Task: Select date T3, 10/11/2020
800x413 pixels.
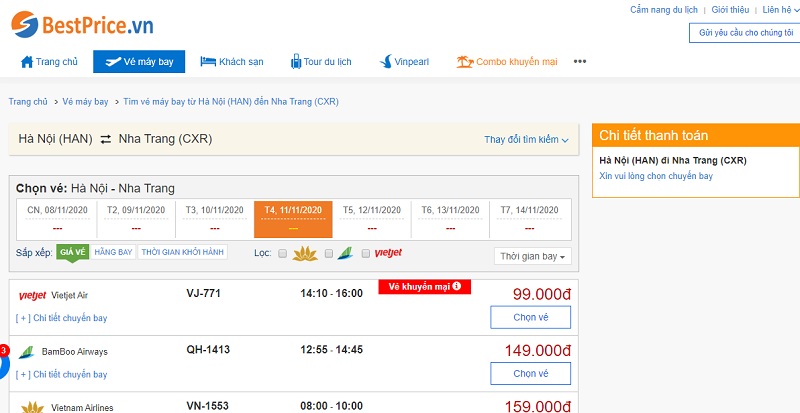Action: (215, 219)
